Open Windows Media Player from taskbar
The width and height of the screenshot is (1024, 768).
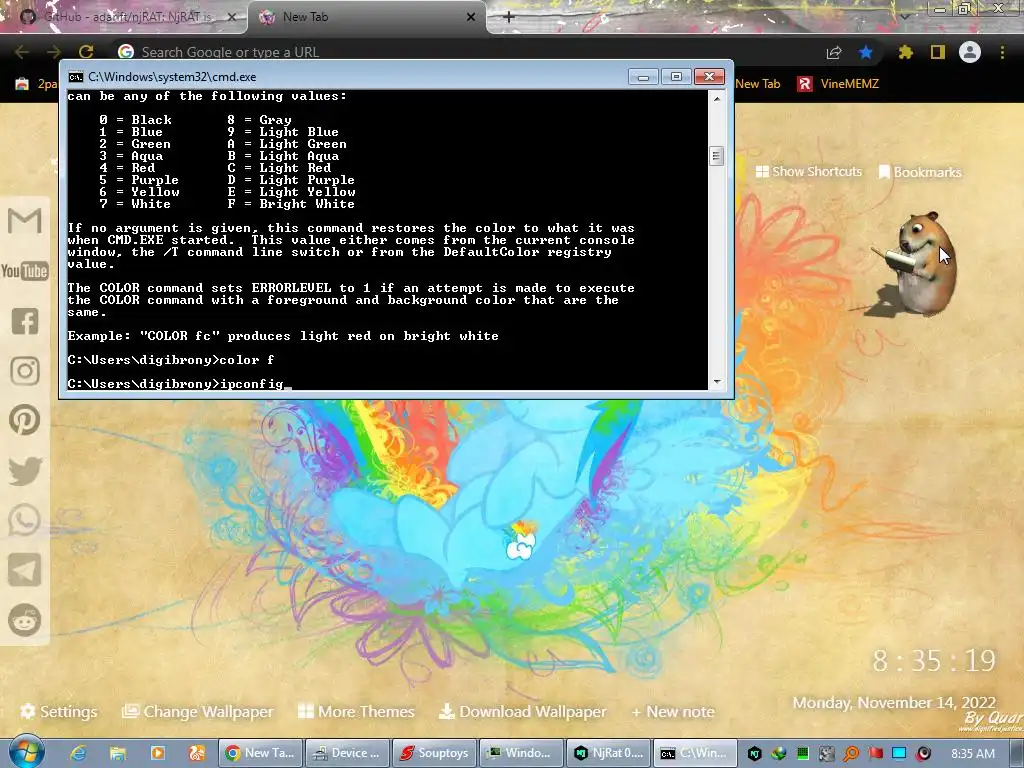click(x=157, y=753)
